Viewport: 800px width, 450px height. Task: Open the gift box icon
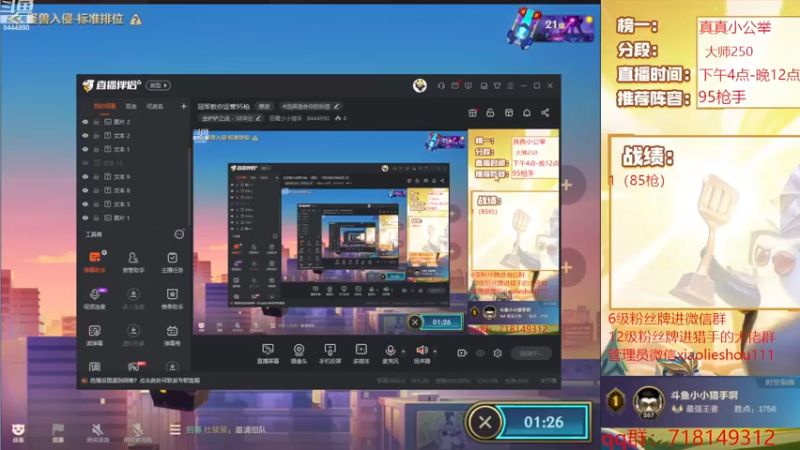[472, 113]
